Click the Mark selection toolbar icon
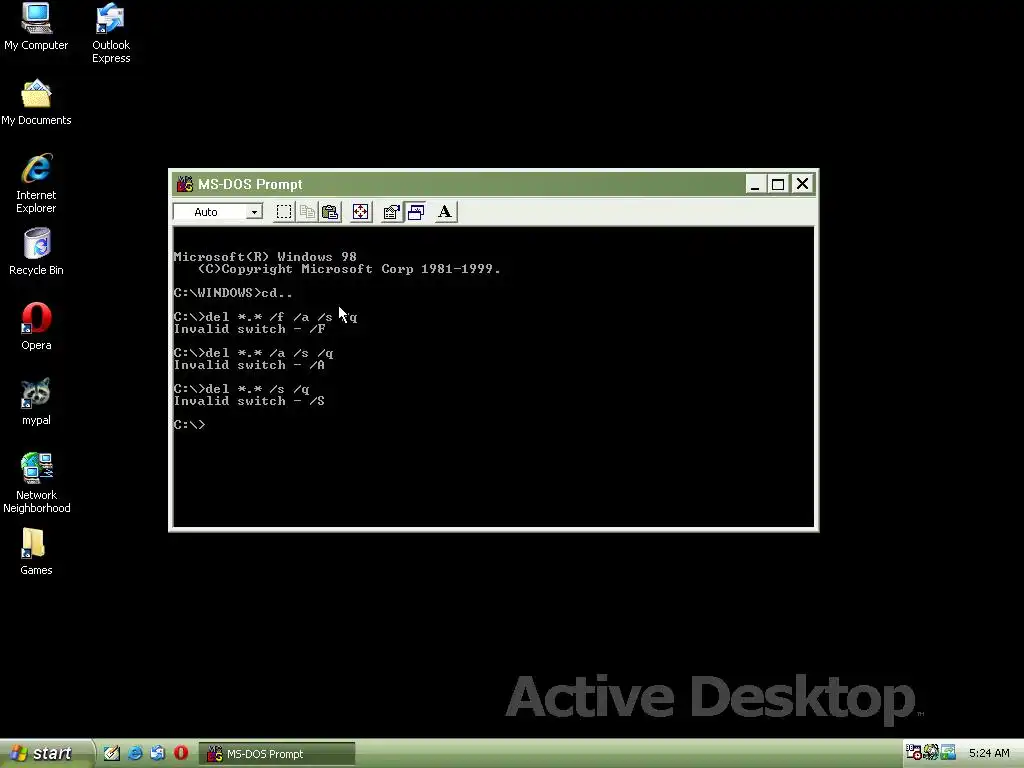The width and height of the screenshot is (1024, 768). coord(284,212)
